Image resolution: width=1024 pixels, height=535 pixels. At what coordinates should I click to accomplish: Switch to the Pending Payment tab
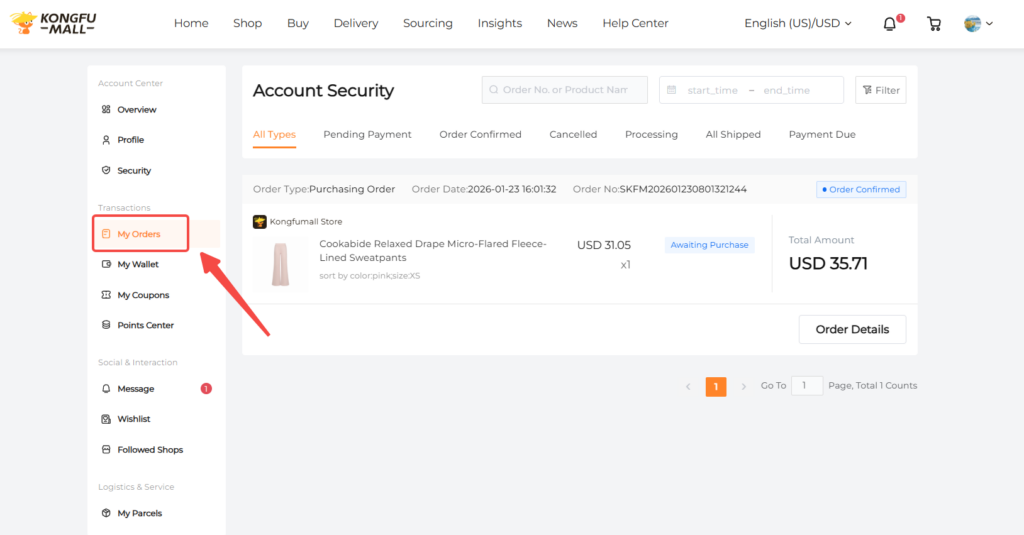(x=367, y=134)
